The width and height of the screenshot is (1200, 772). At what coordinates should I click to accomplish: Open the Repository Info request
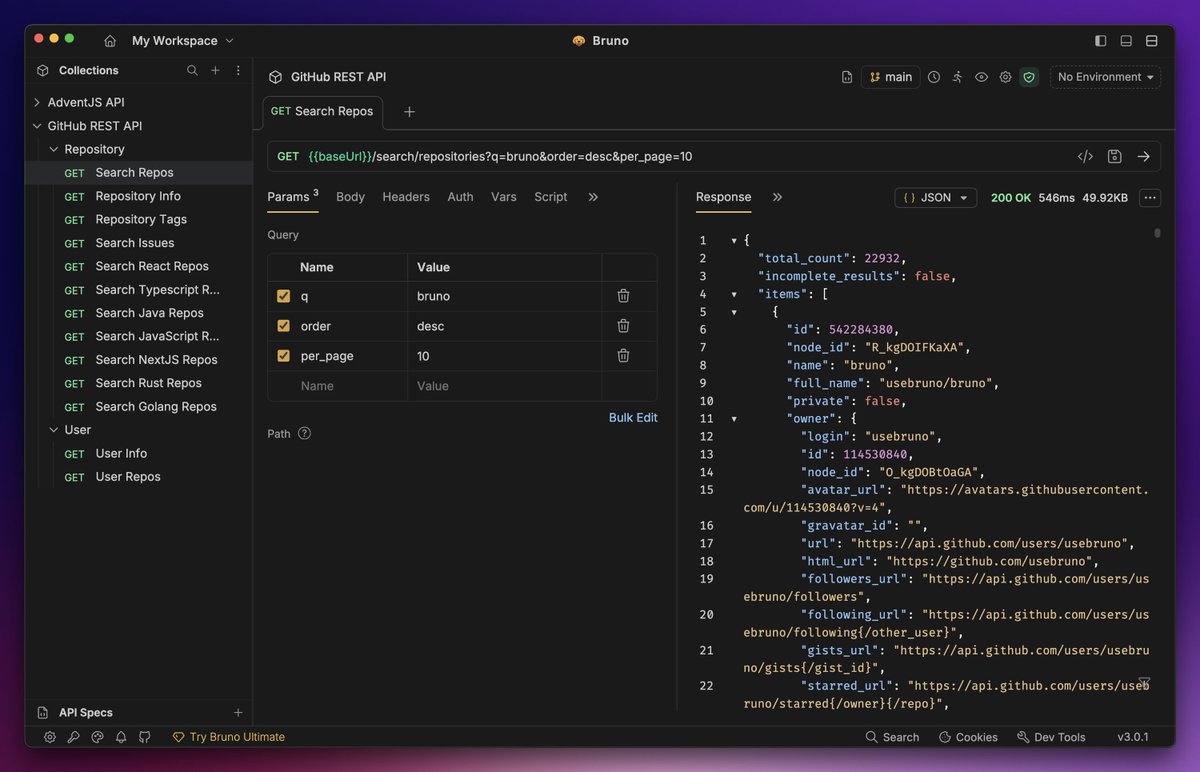(139, 196)
